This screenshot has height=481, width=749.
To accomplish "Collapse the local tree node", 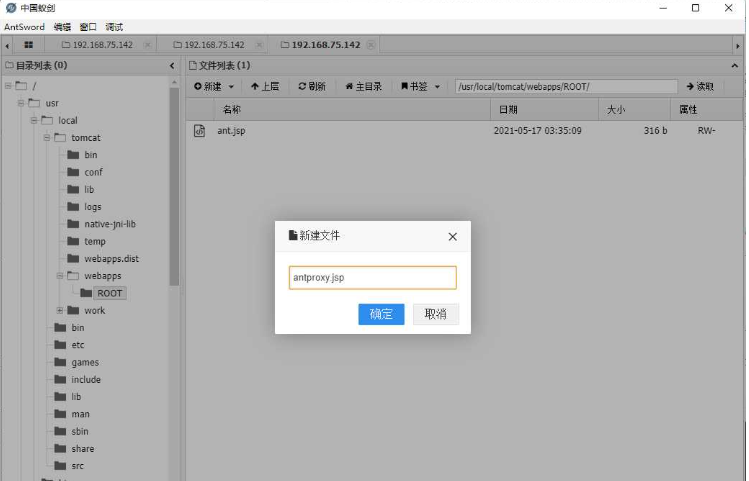I will pos(34,120).
